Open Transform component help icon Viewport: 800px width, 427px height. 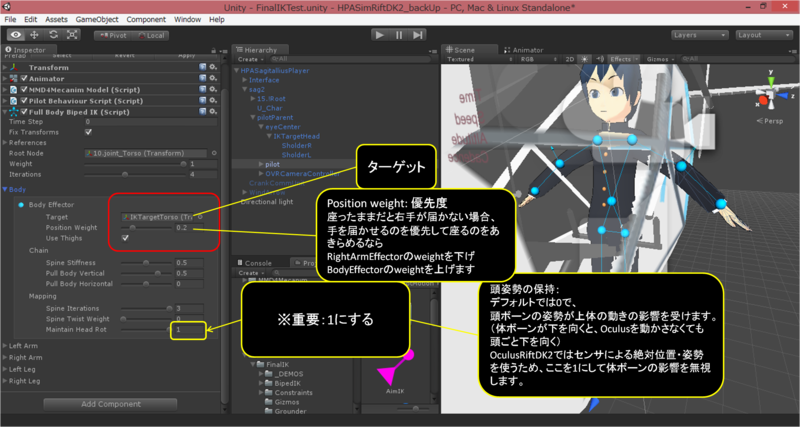(203, 67)
